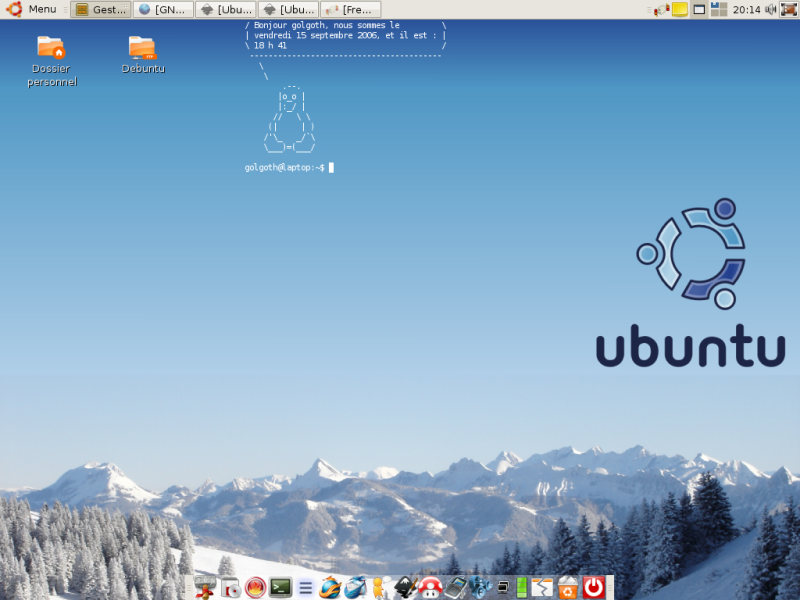Launch the rubber stamp dock icon
Viewport: 800px width, 600px height.
coord(206,587)
